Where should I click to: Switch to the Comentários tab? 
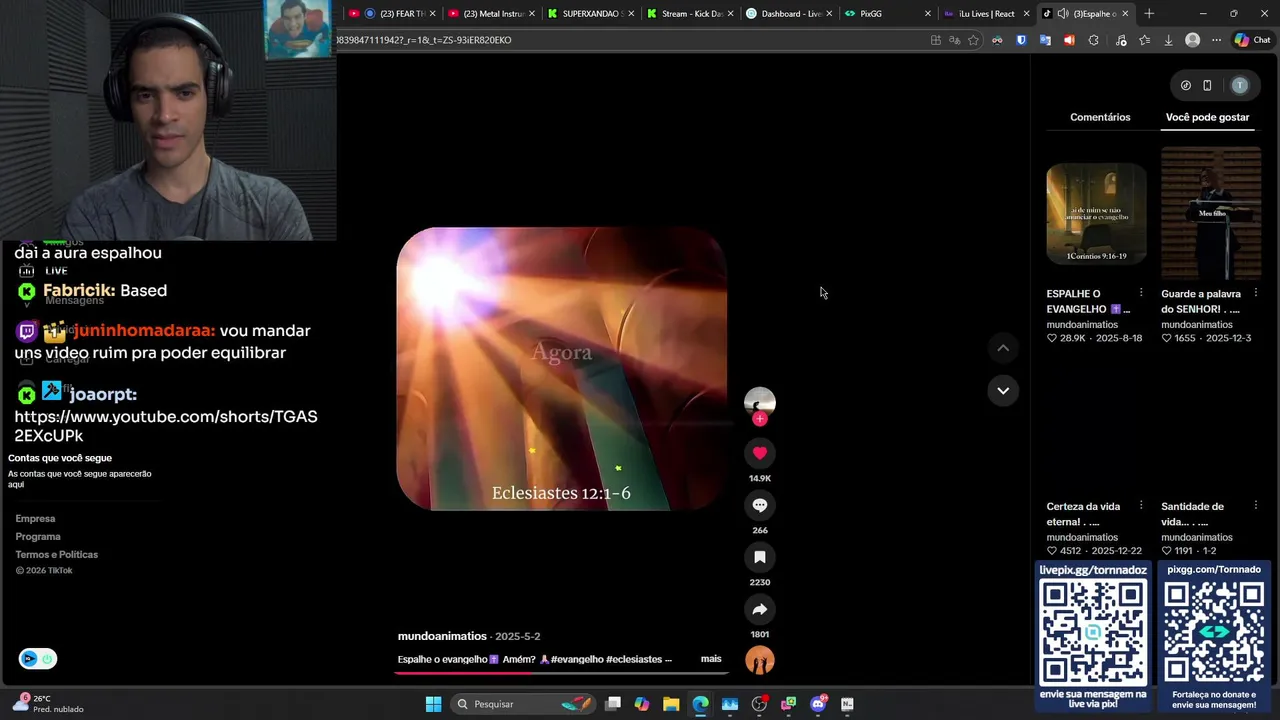click(1100, 117)
